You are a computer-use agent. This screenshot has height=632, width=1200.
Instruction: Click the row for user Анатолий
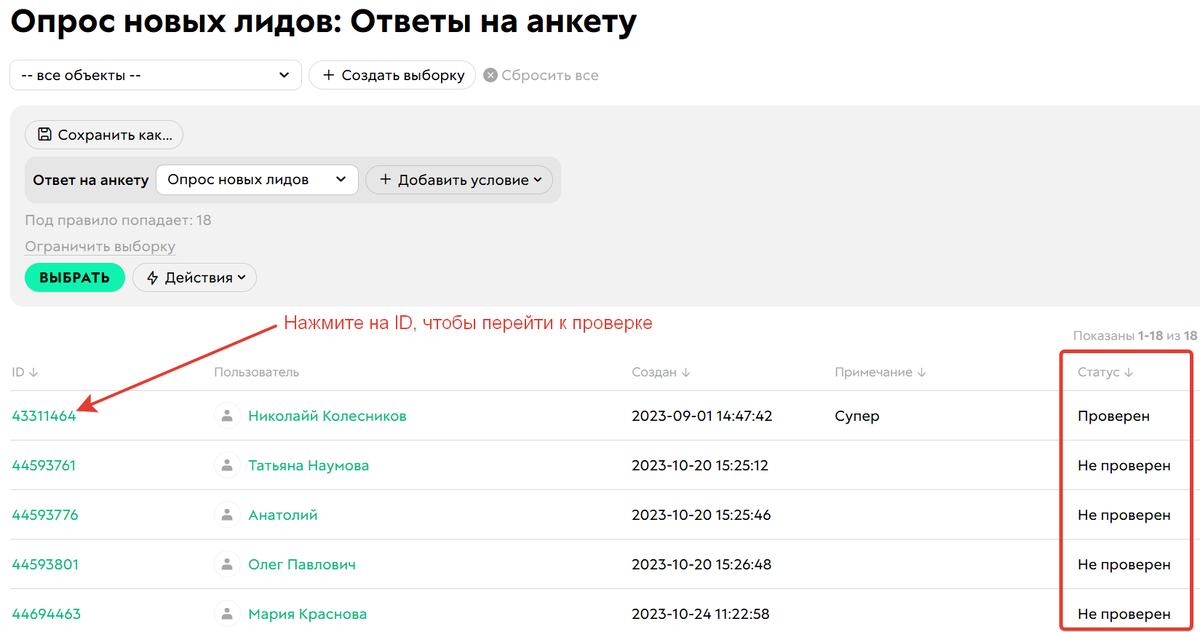[x=281, y=514]
